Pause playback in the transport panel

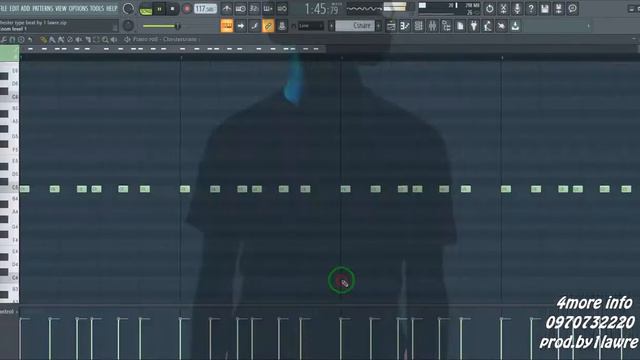pyautogui.click(x=160, y=9)
